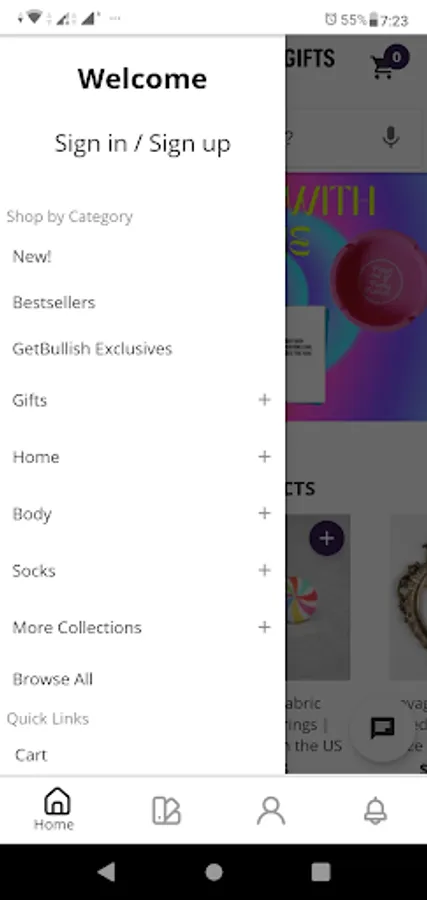Image resolution: width=427 pixels, height=900 pixels.
Task: Open the chat message bubble button
Action: (382, 728)
